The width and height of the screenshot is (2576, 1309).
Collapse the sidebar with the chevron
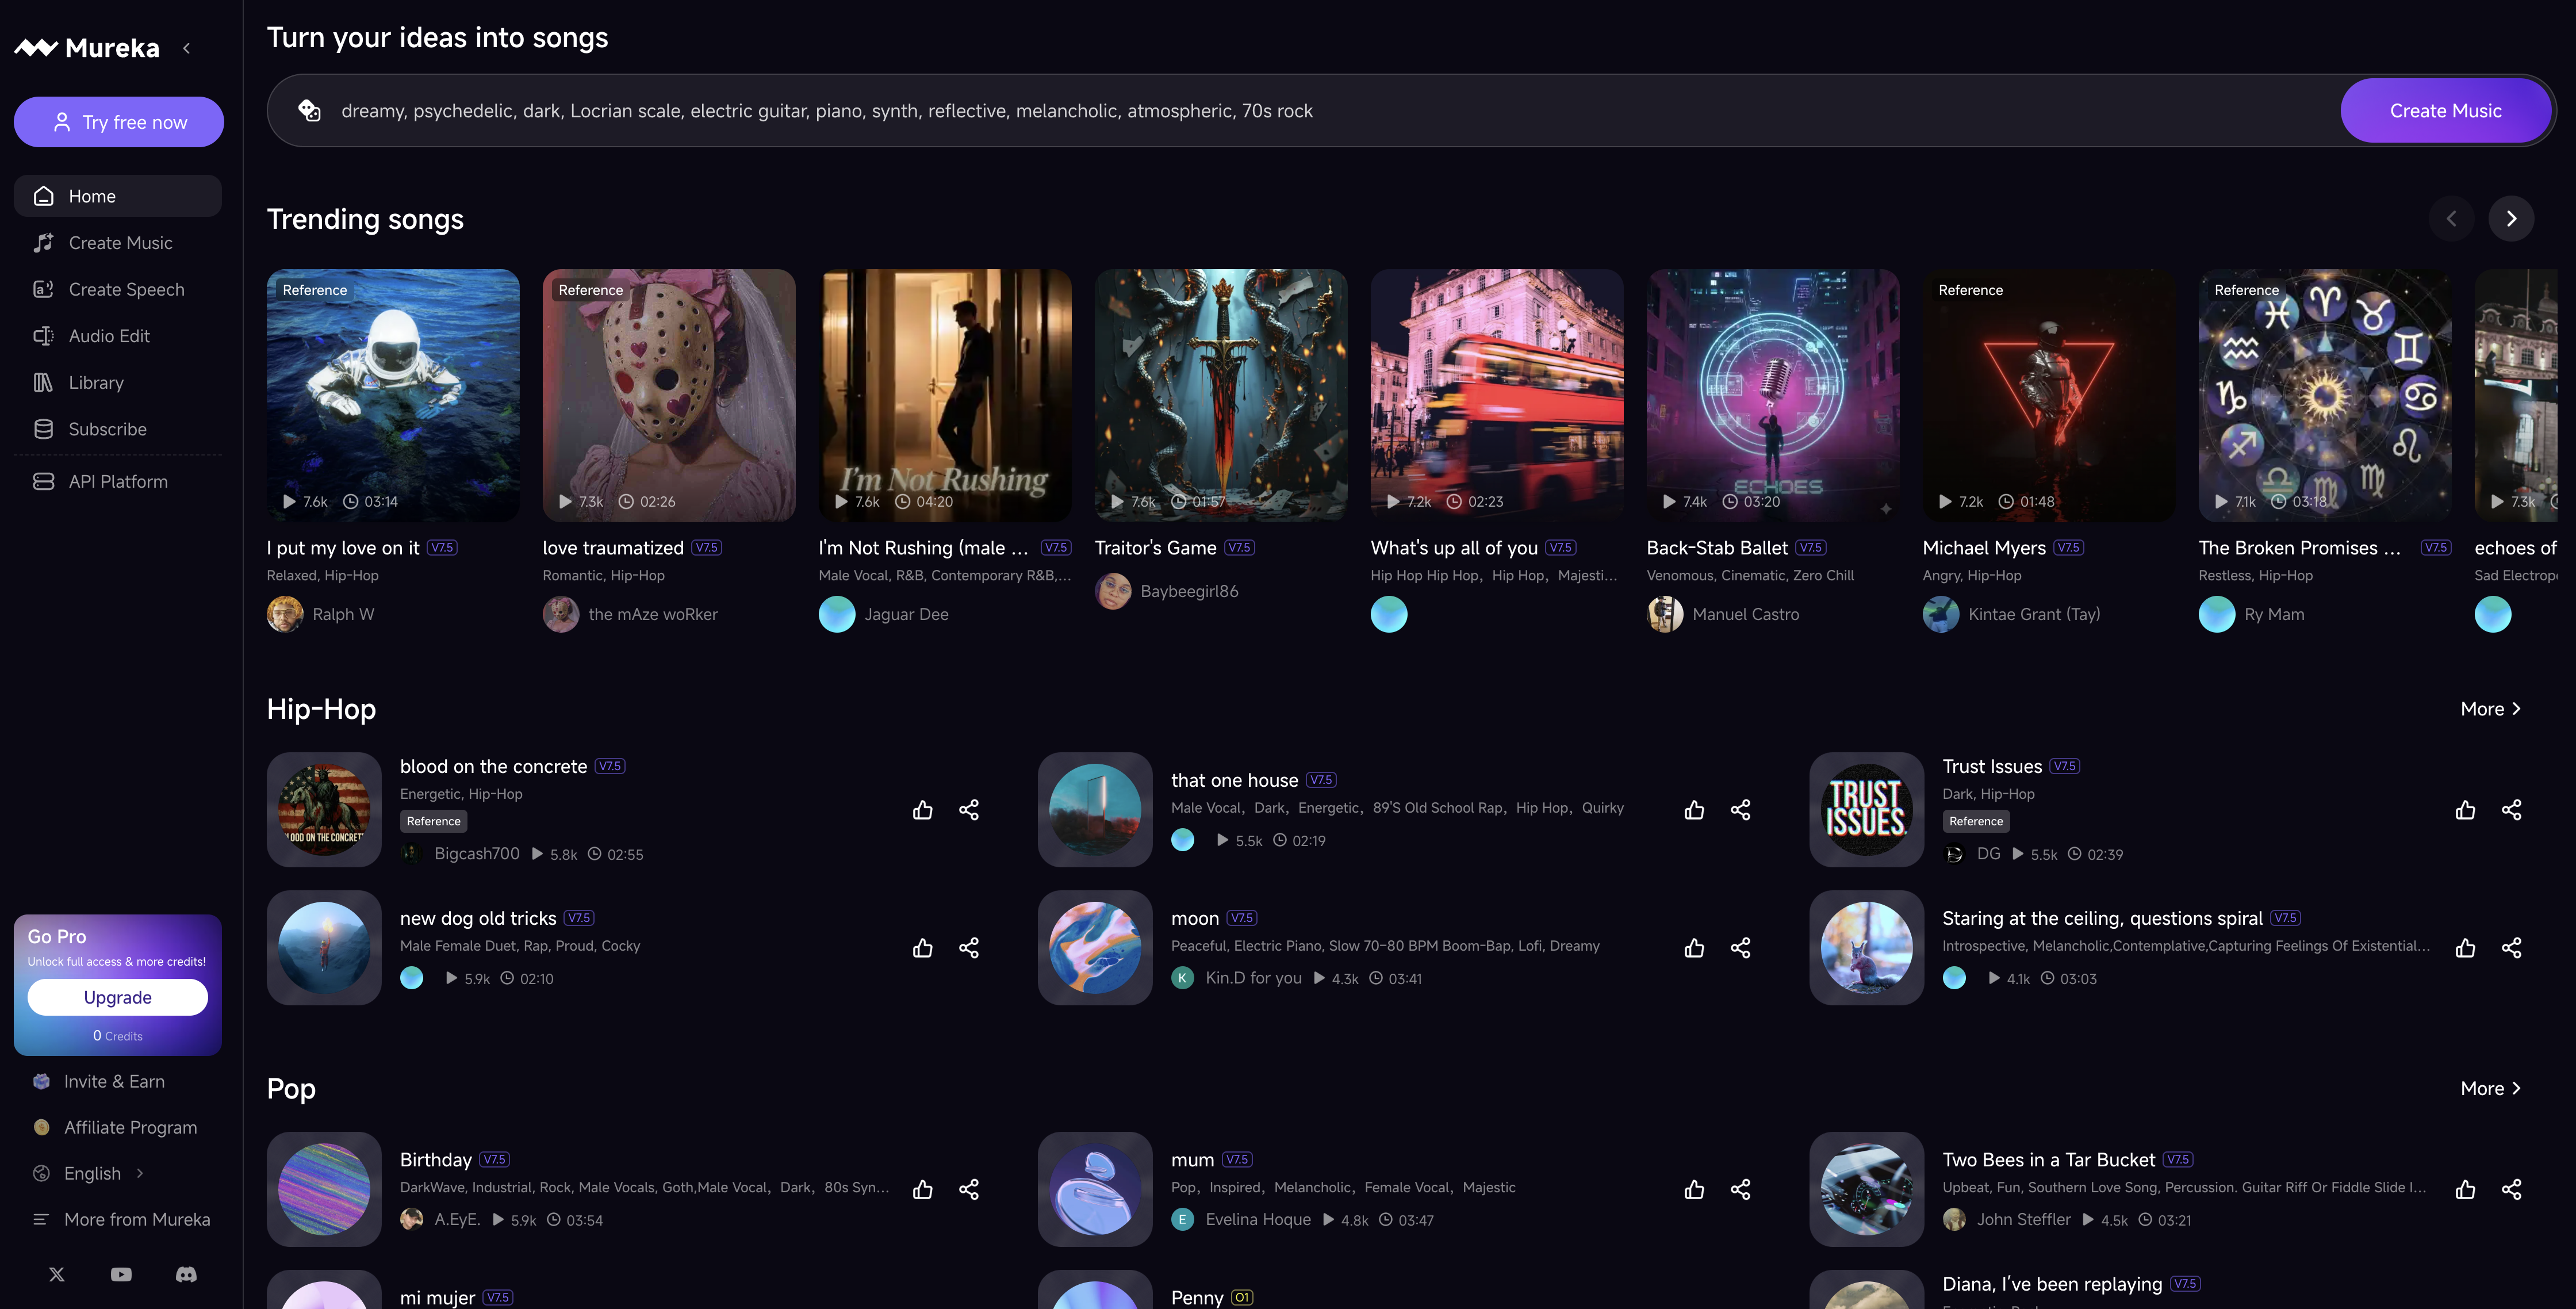(187, 48)
